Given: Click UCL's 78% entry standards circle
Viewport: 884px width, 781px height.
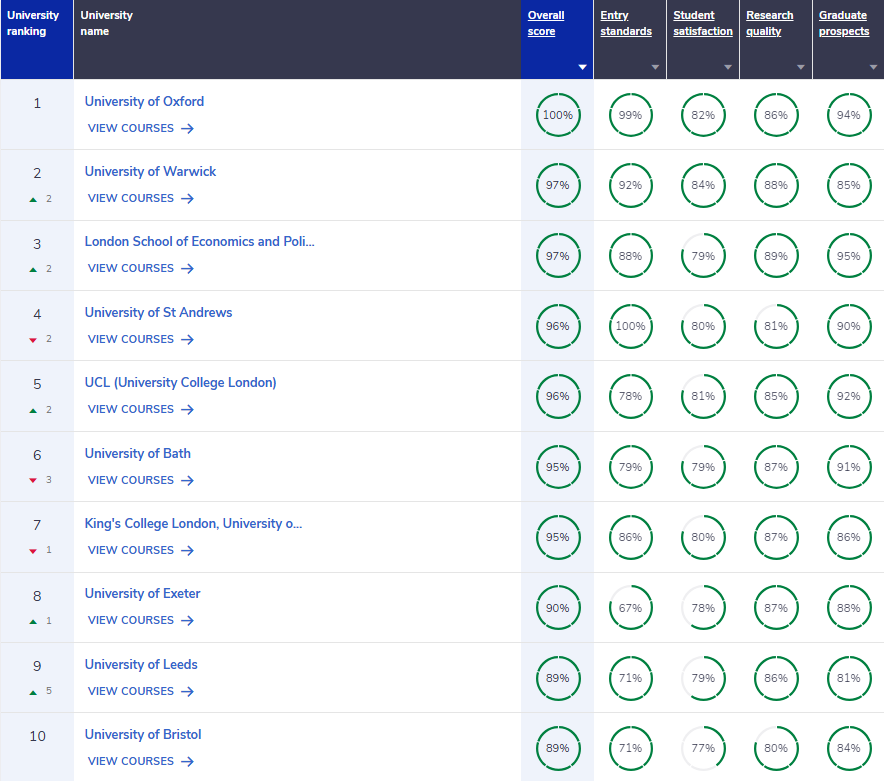Looking at the screenshot, I should point(630,396).
